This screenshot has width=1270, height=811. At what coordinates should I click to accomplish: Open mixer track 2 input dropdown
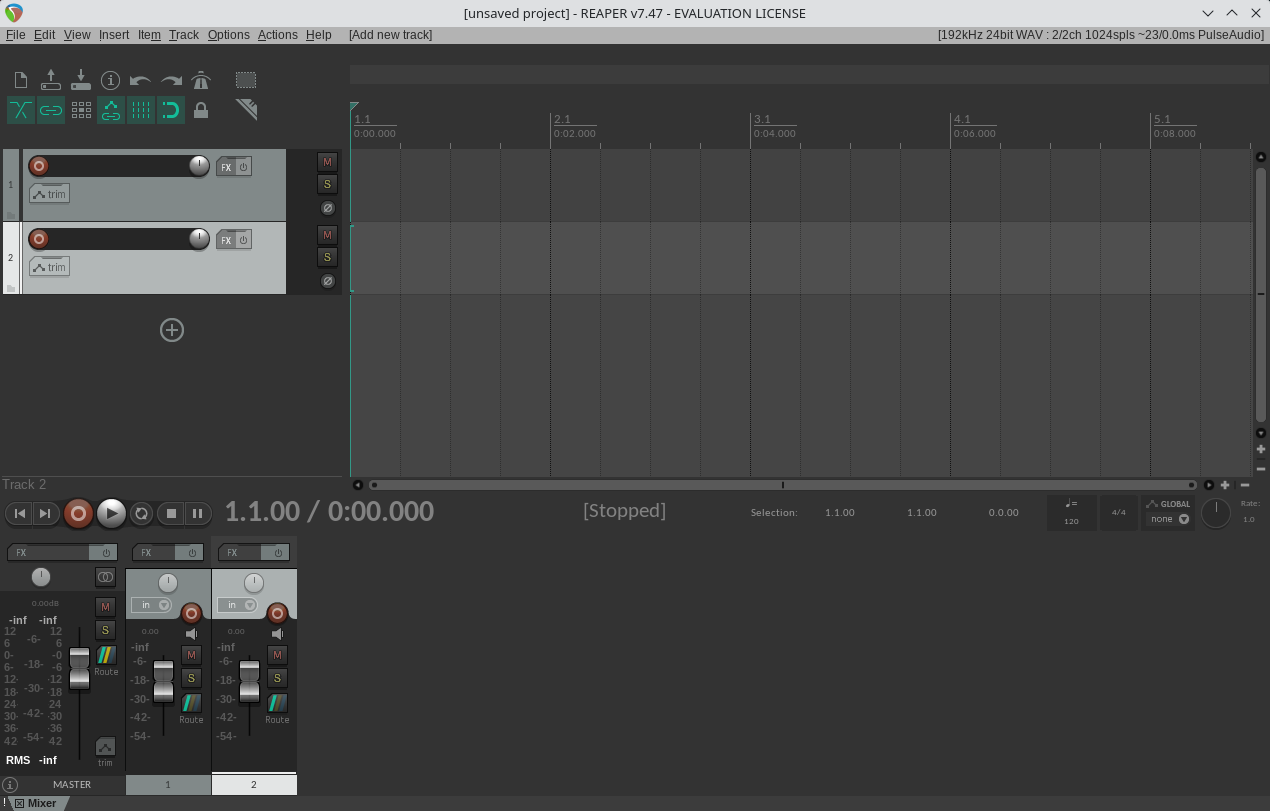237,605
